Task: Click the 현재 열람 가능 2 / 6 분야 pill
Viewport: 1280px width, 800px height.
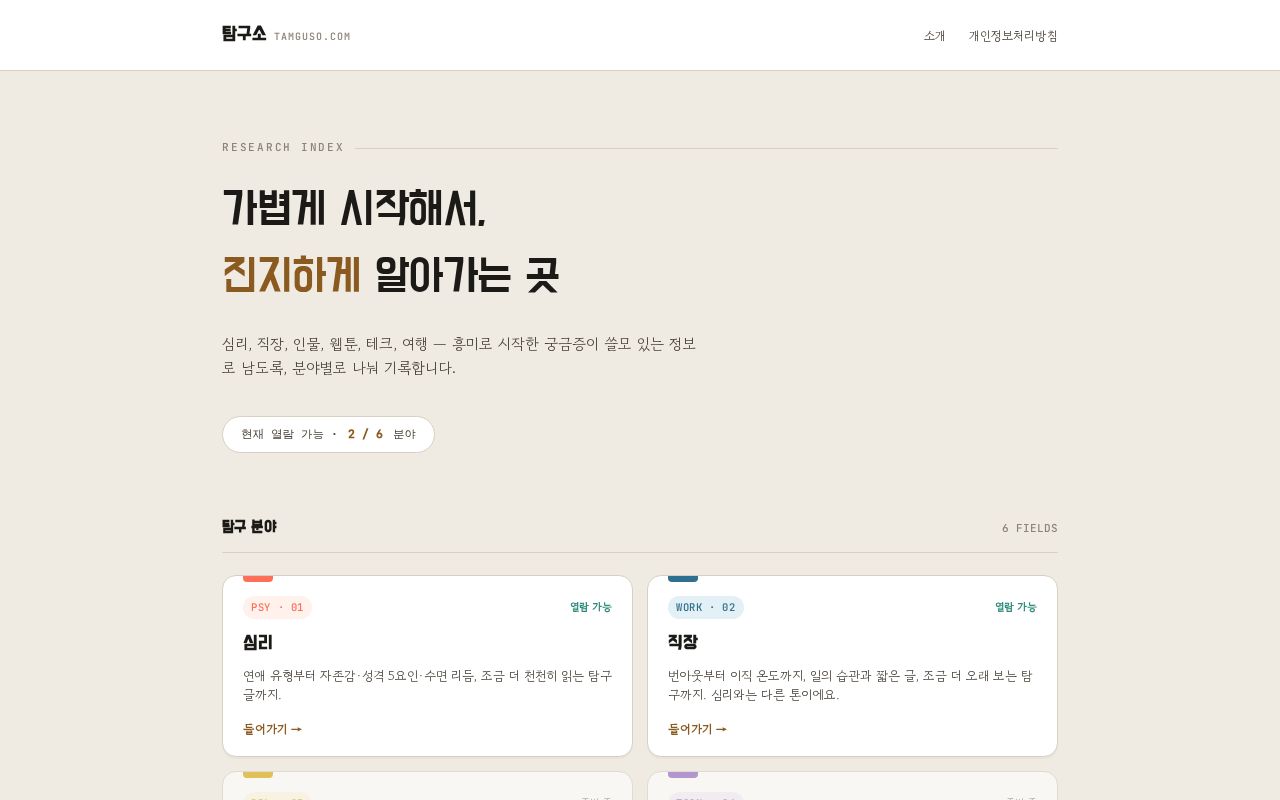Action: coord(328,434)
